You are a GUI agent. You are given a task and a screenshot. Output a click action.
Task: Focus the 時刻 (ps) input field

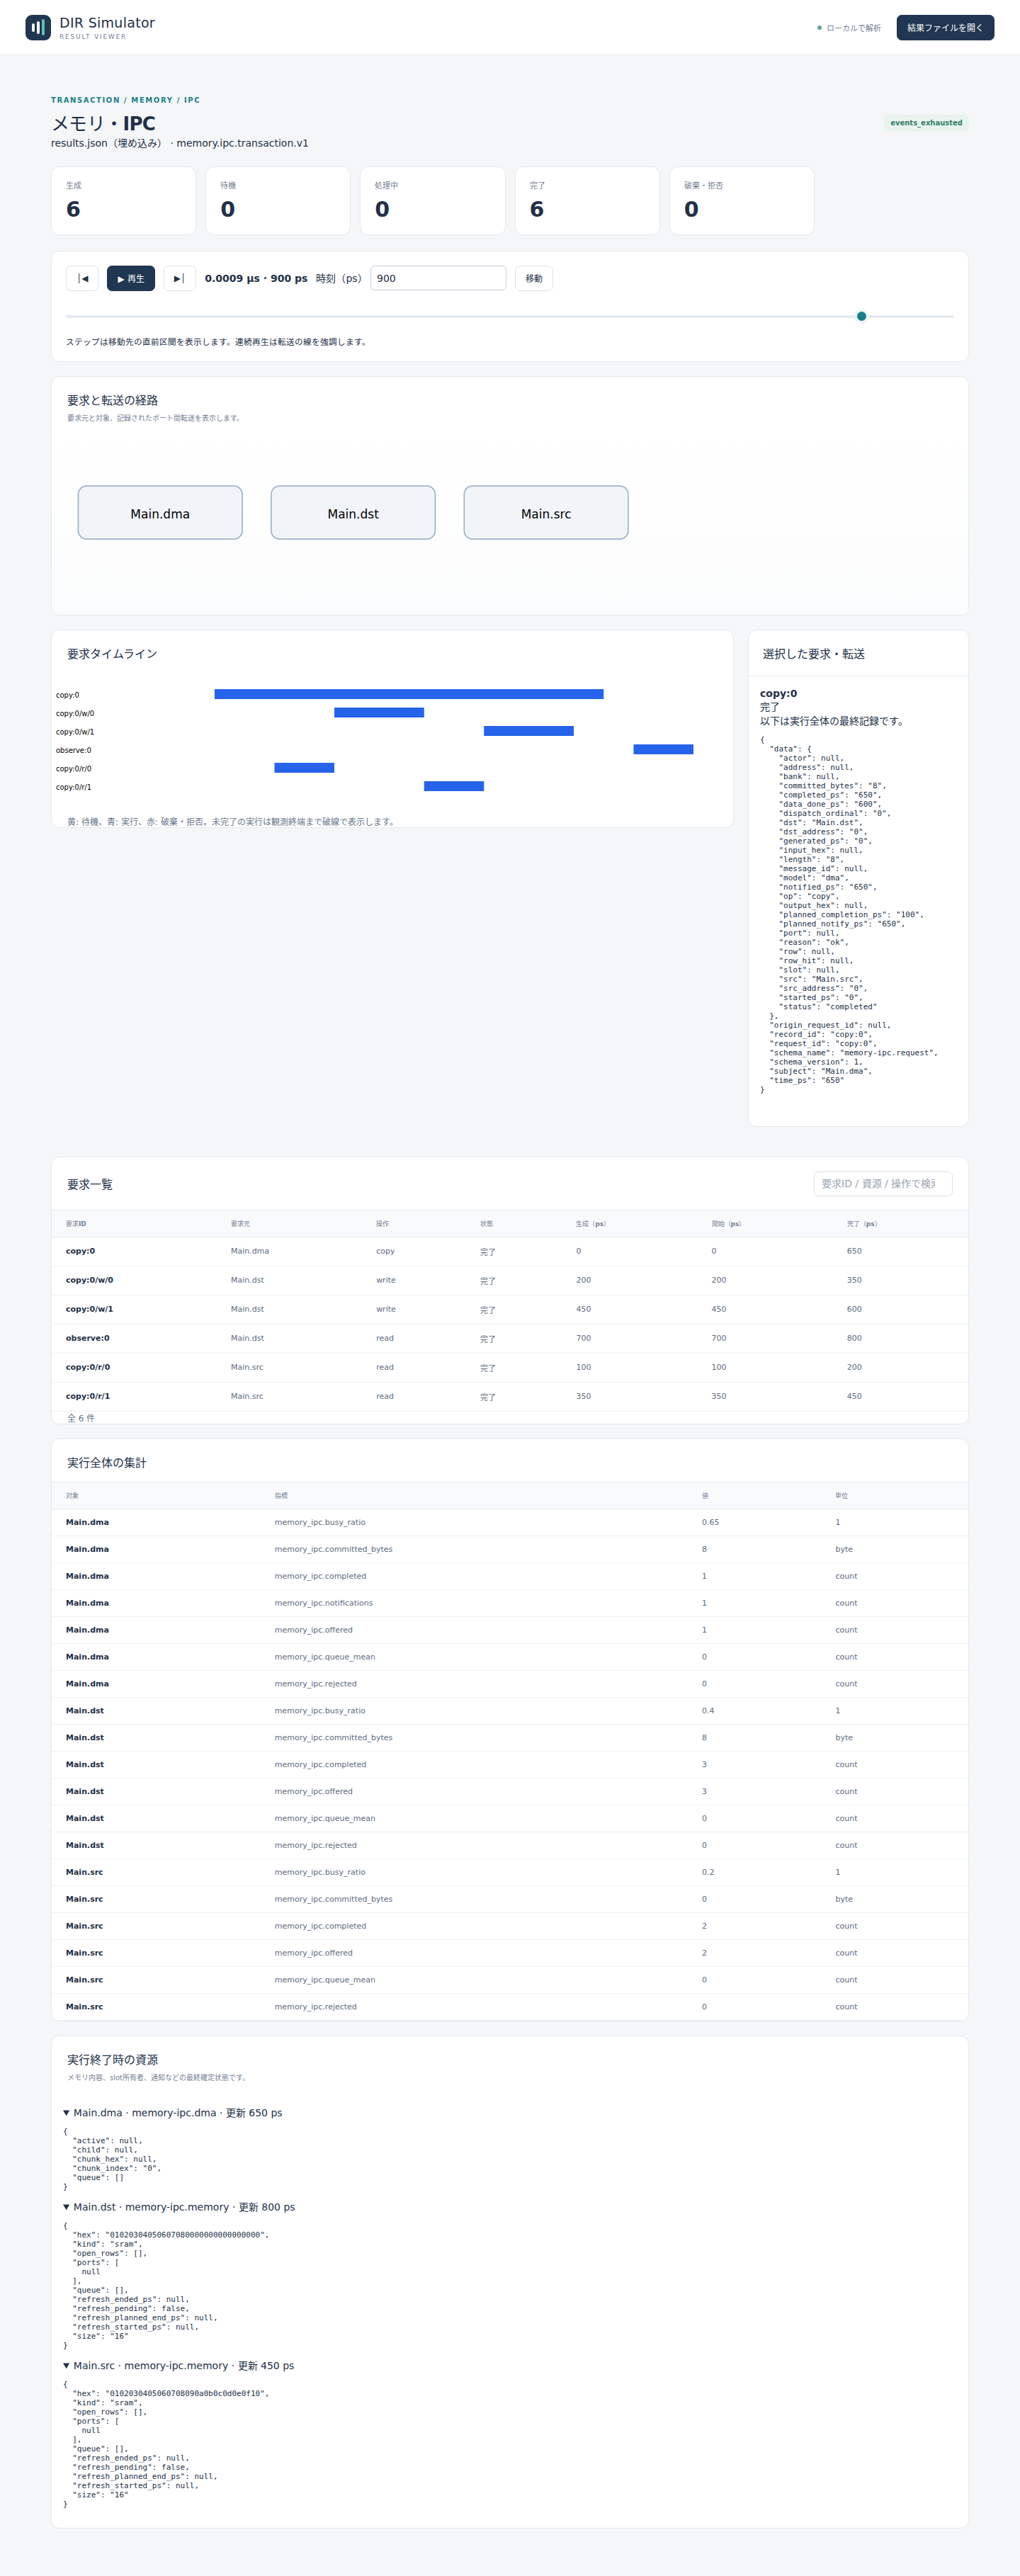pyautogui.click(x=438, y=278)
